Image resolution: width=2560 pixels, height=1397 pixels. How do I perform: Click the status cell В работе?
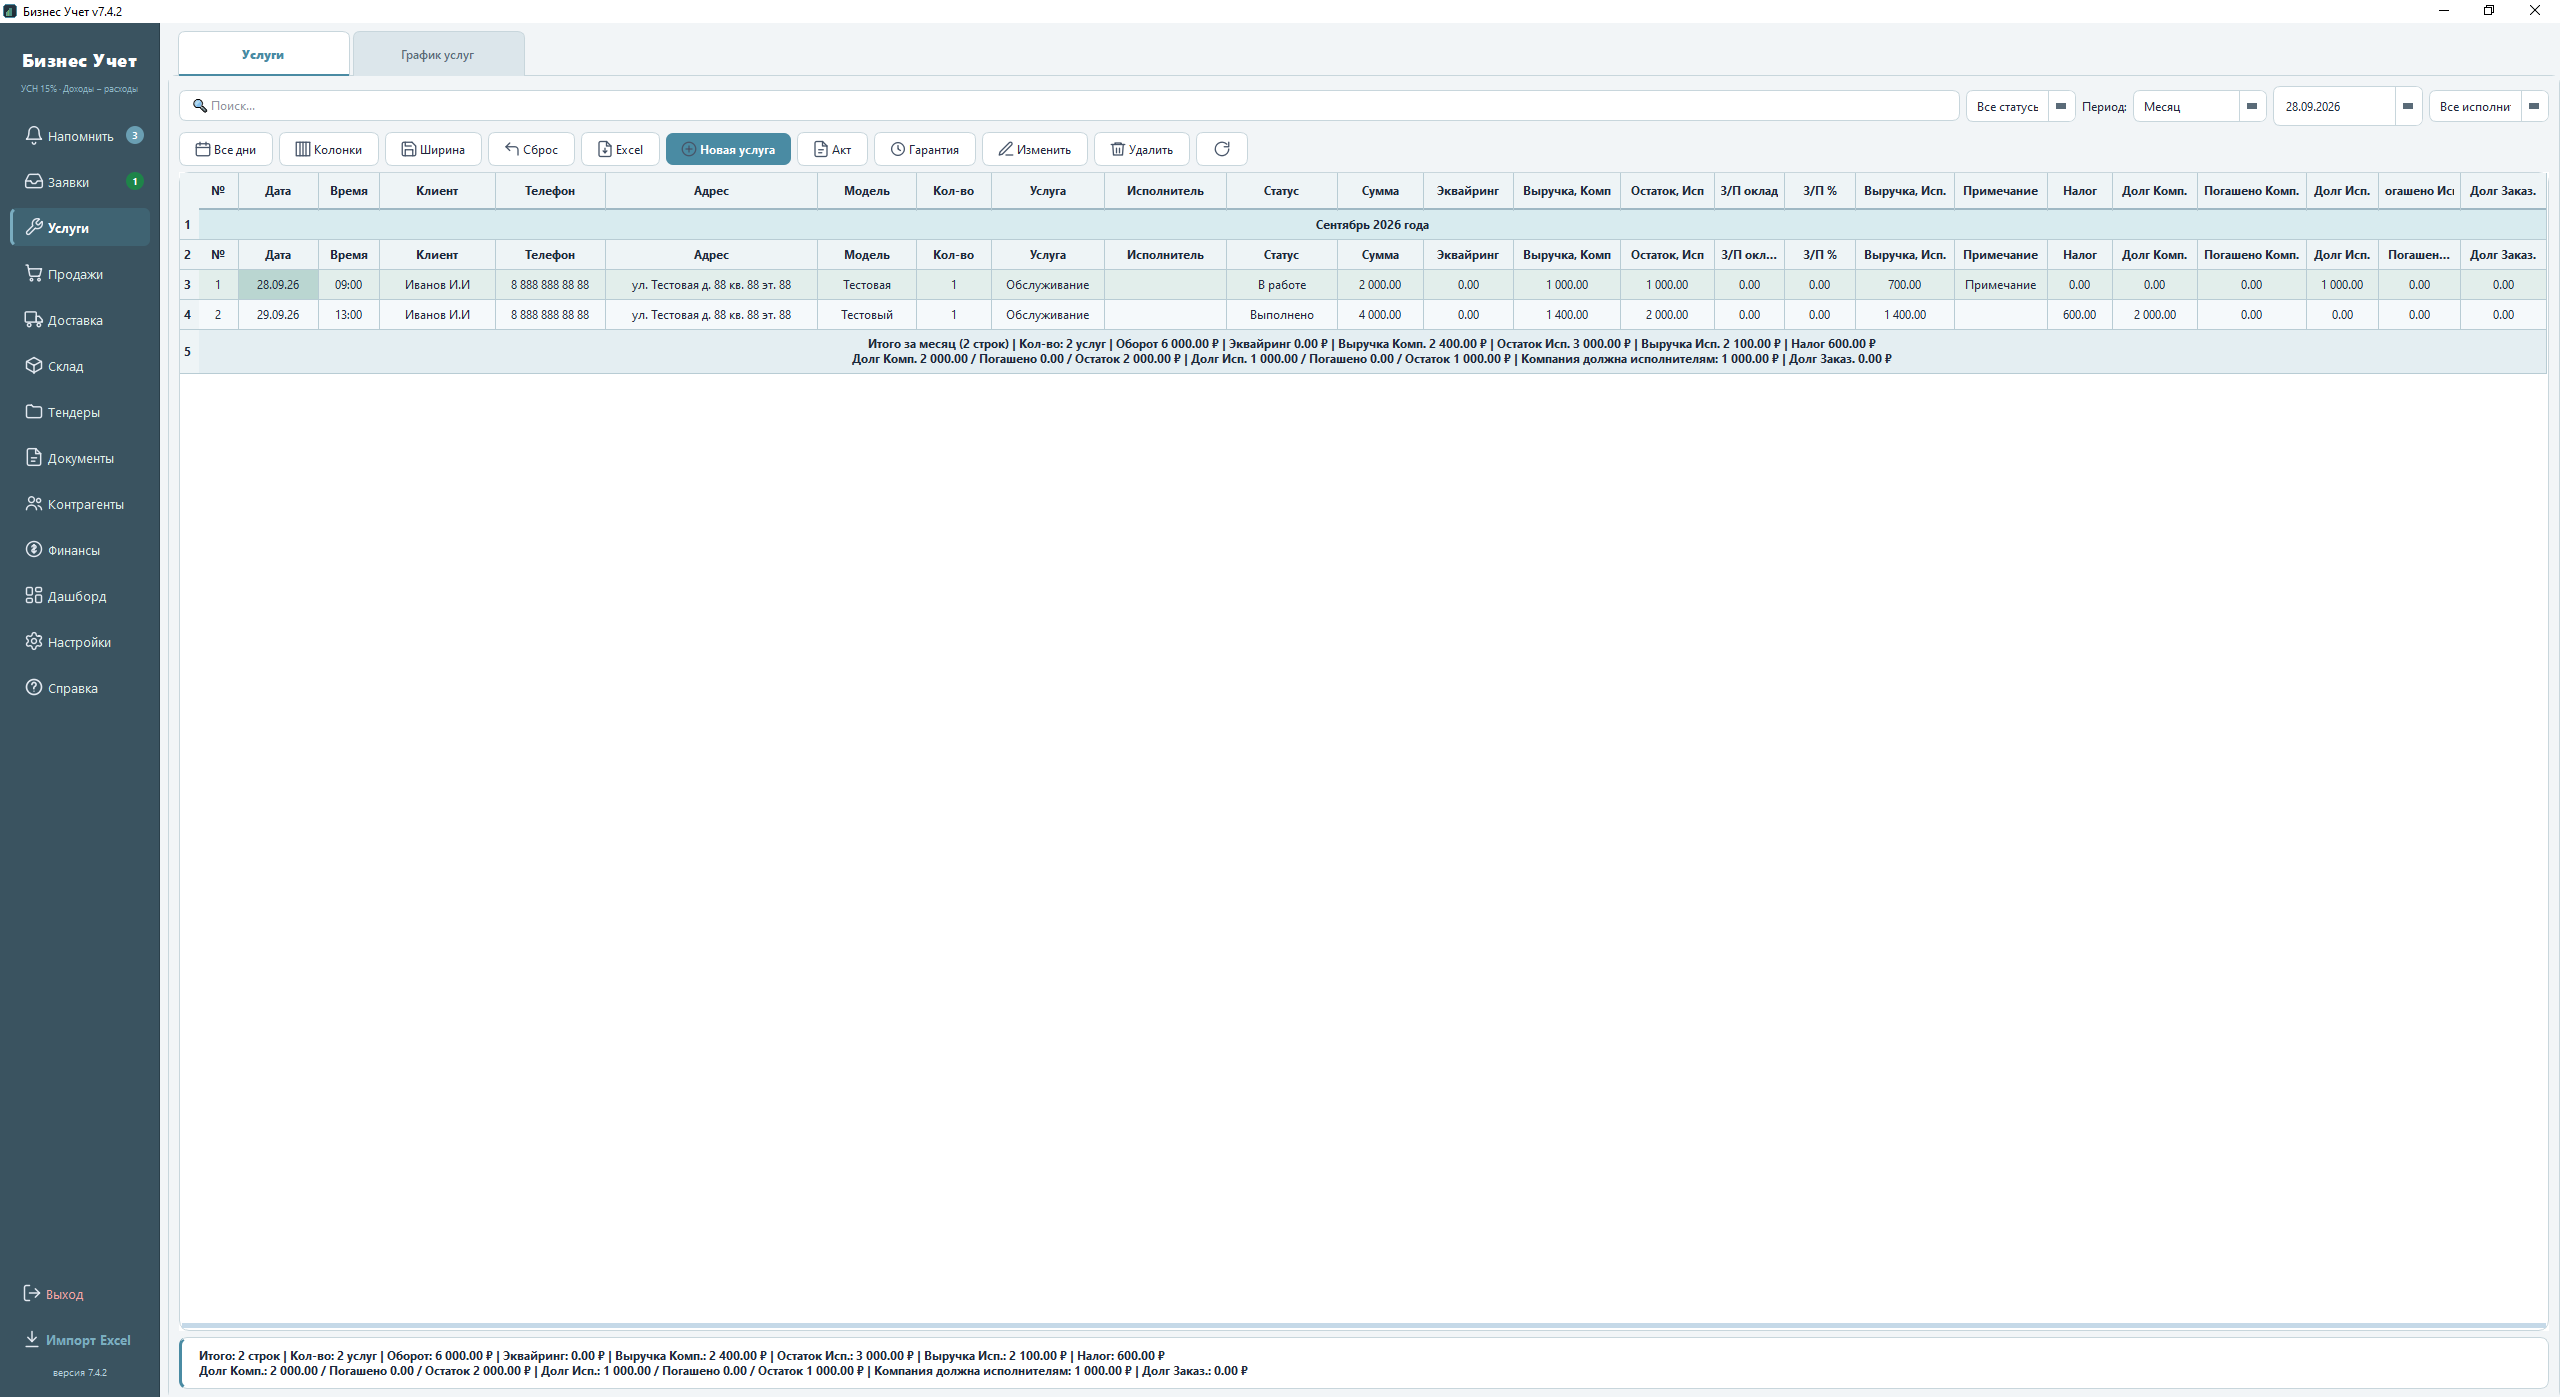[1282, 285]
